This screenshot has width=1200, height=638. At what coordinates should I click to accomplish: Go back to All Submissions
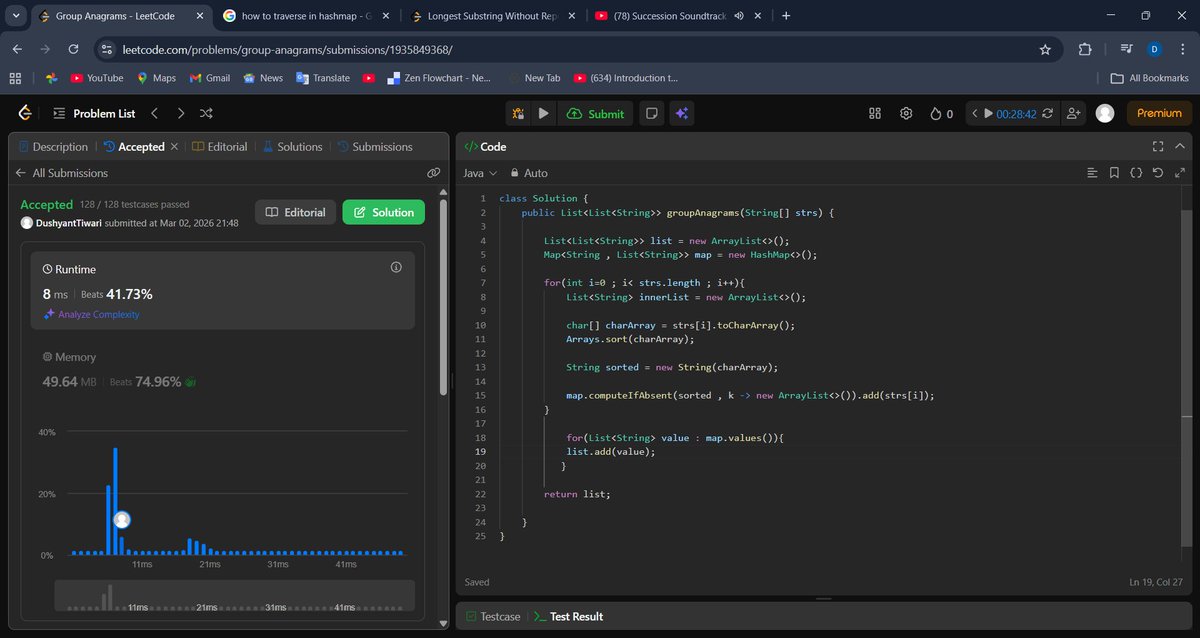click(61, 173)
